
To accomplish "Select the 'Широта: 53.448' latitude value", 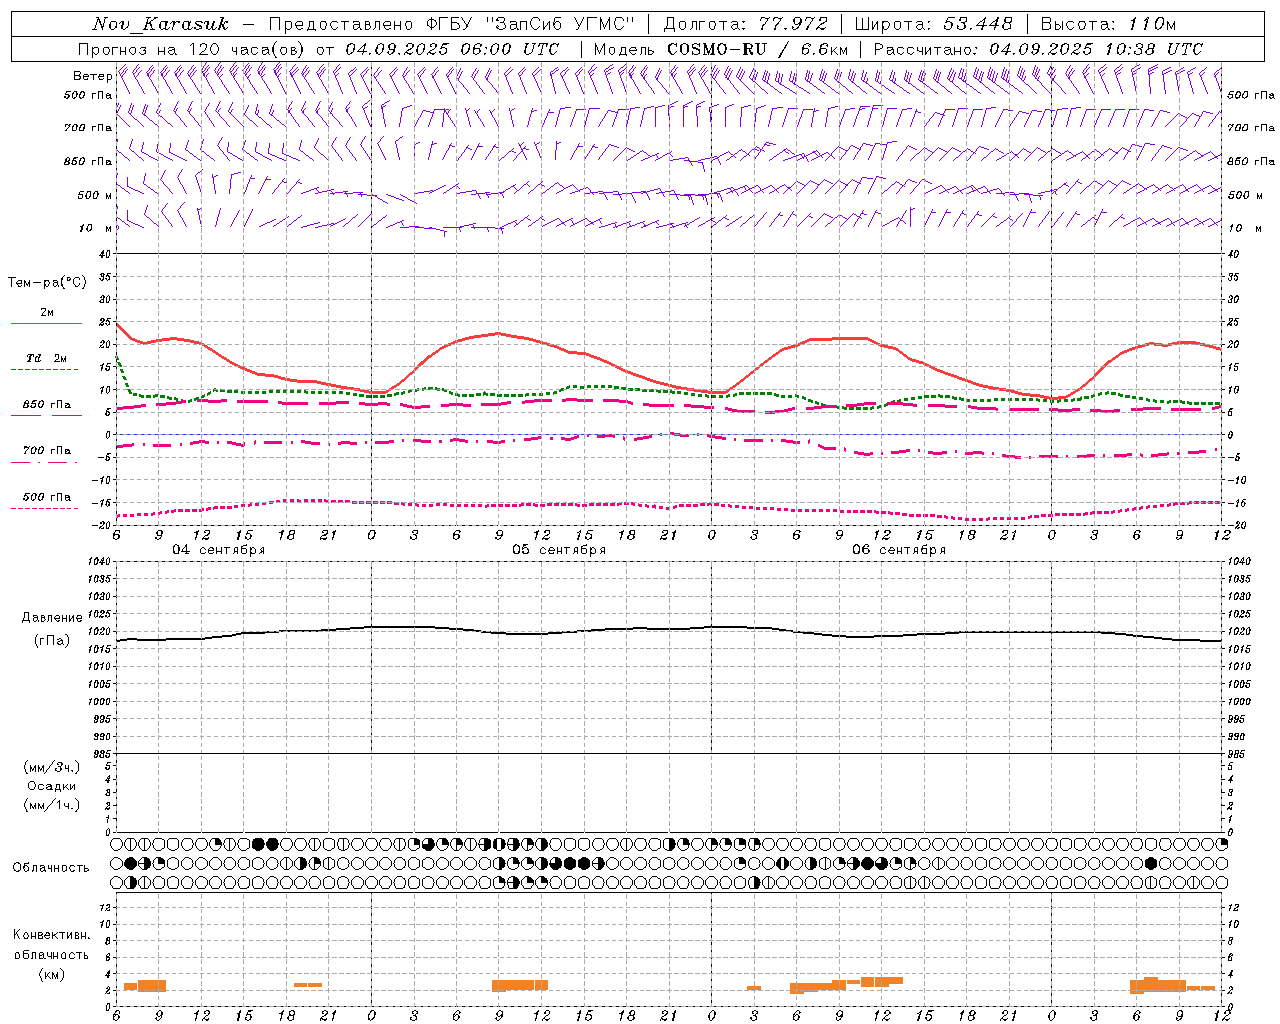I will (x=933, y=24).
